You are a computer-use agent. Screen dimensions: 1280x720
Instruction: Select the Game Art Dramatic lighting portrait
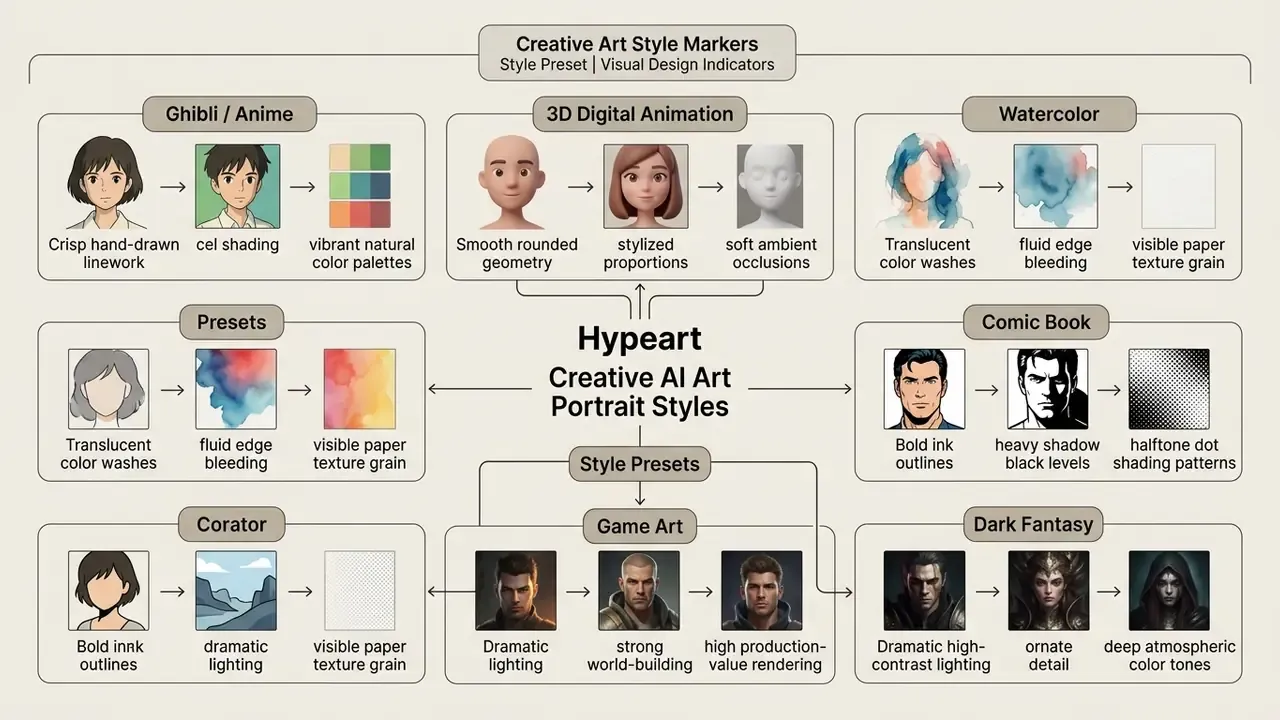[x=516, y=591]
